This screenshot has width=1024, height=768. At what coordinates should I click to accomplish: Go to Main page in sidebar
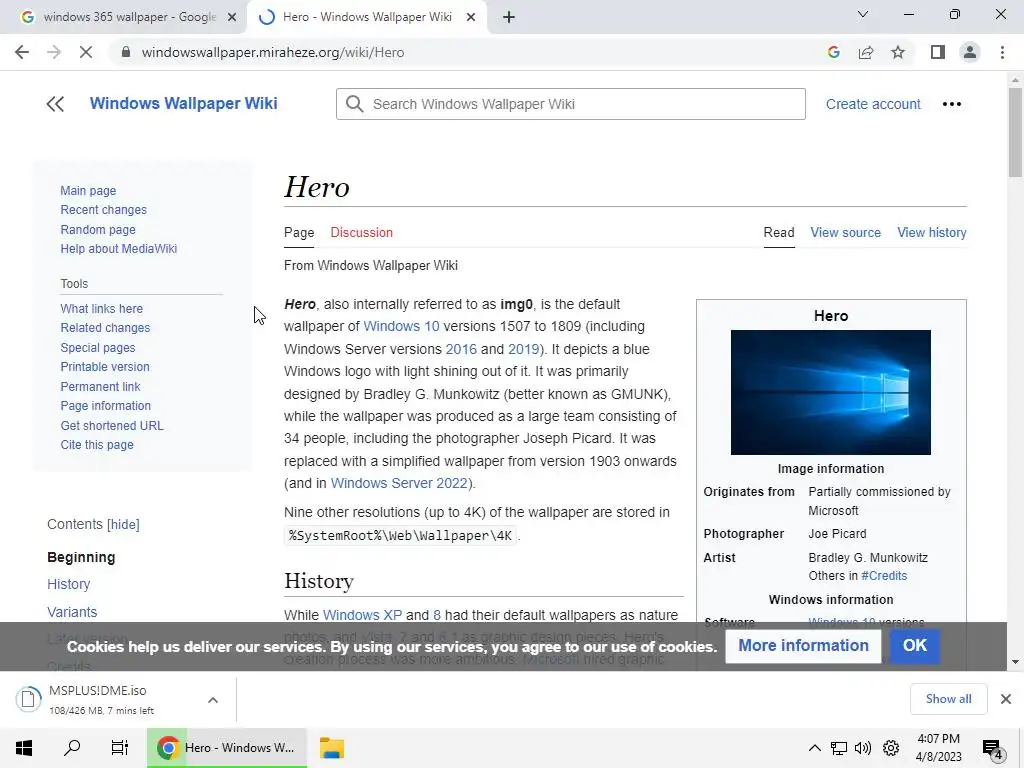pos(88,191)
